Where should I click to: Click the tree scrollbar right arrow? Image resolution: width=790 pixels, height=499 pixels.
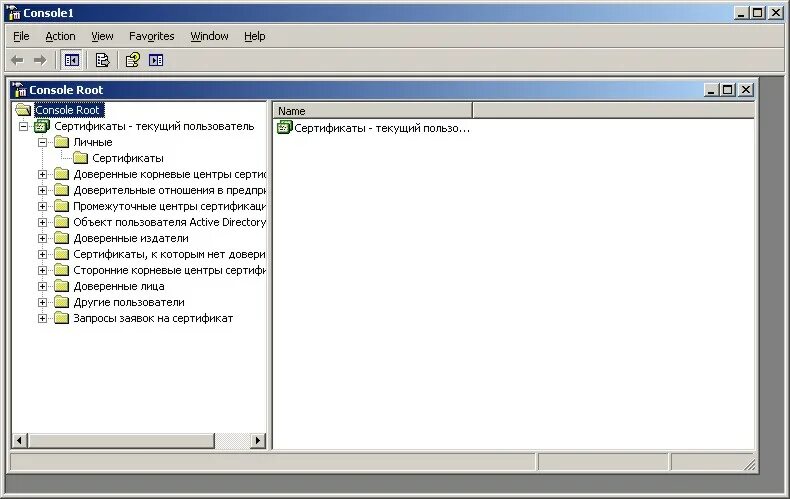(258, 441)
